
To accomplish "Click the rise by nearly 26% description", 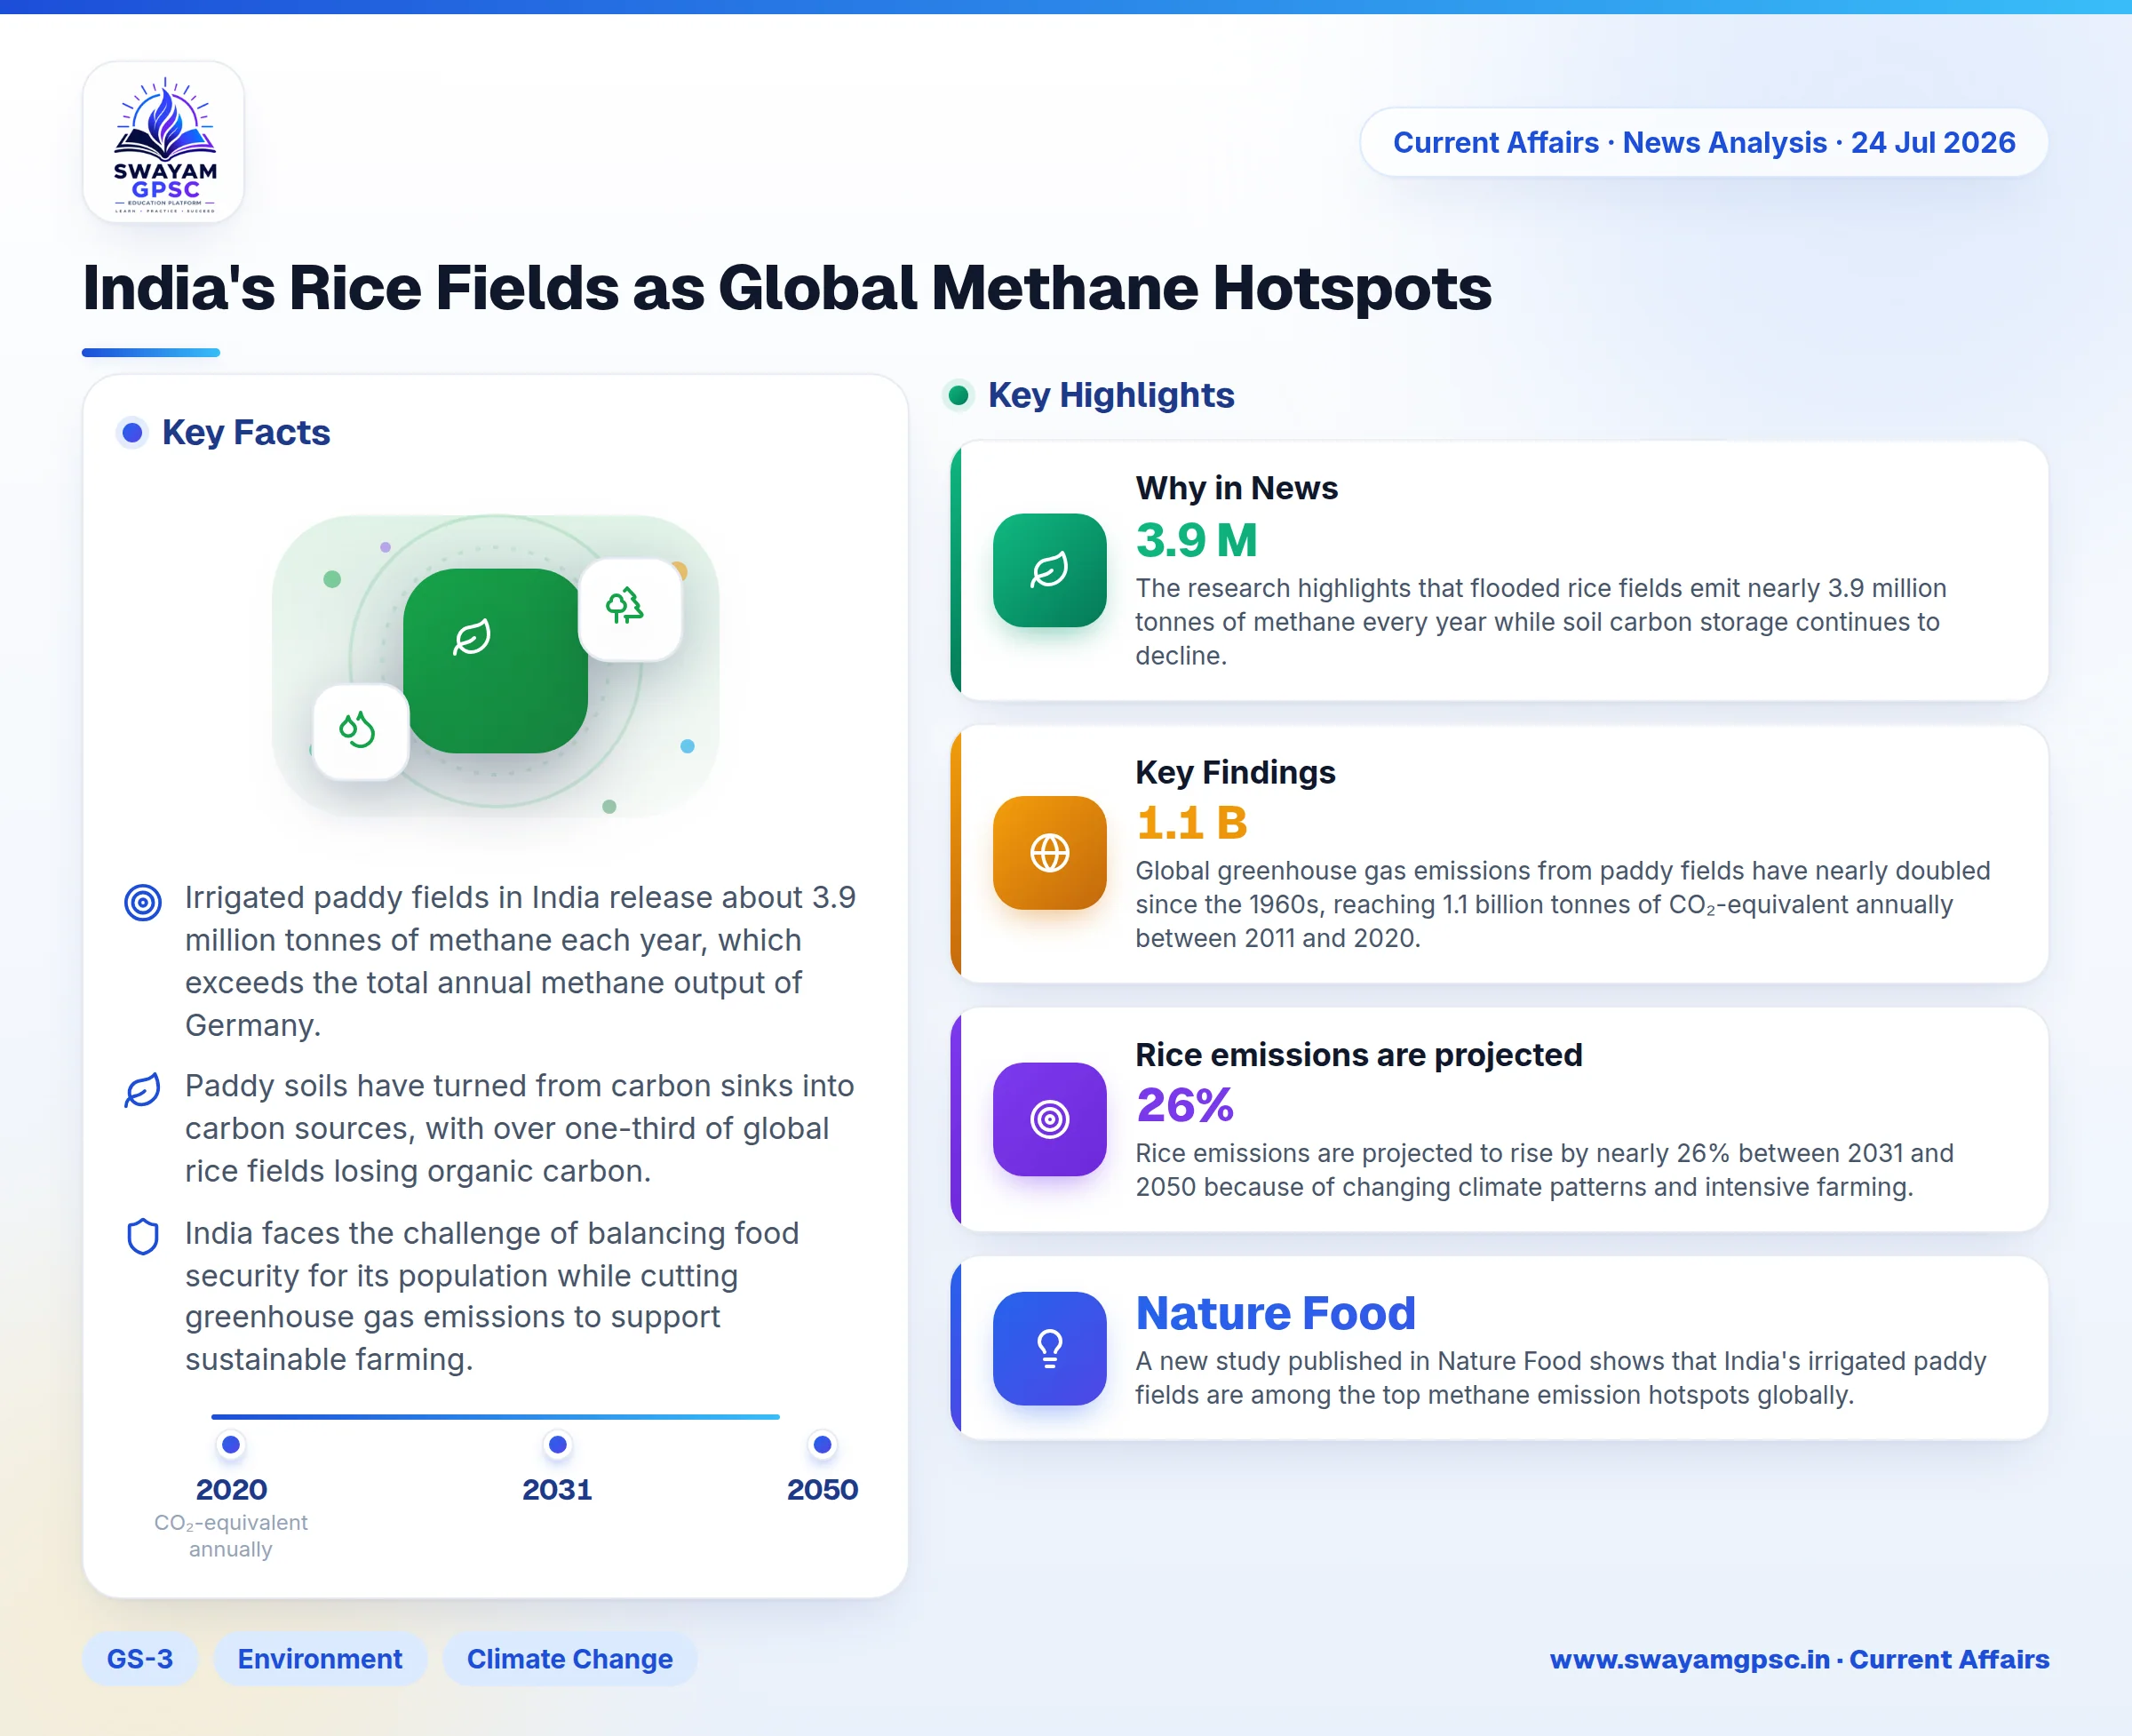I will pos(1544,1170).
